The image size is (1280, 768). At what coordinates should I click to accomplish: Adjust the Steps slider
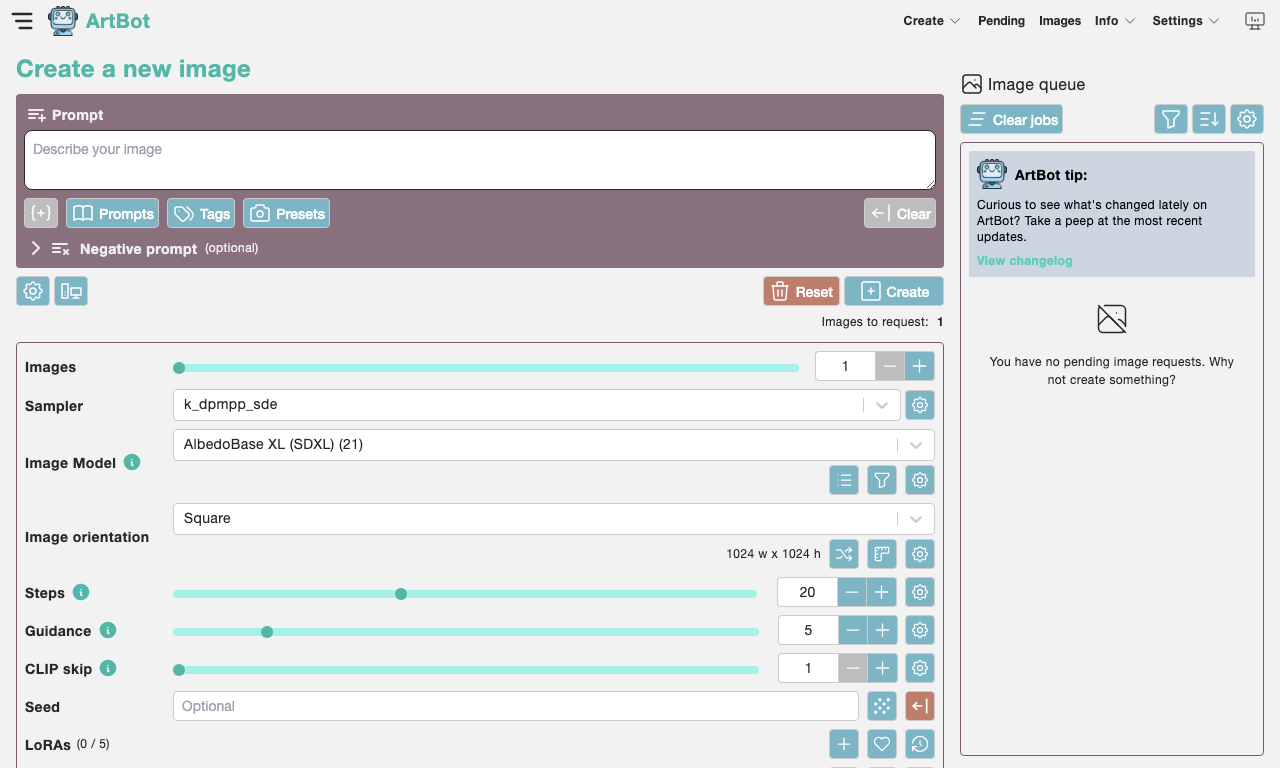465,594
